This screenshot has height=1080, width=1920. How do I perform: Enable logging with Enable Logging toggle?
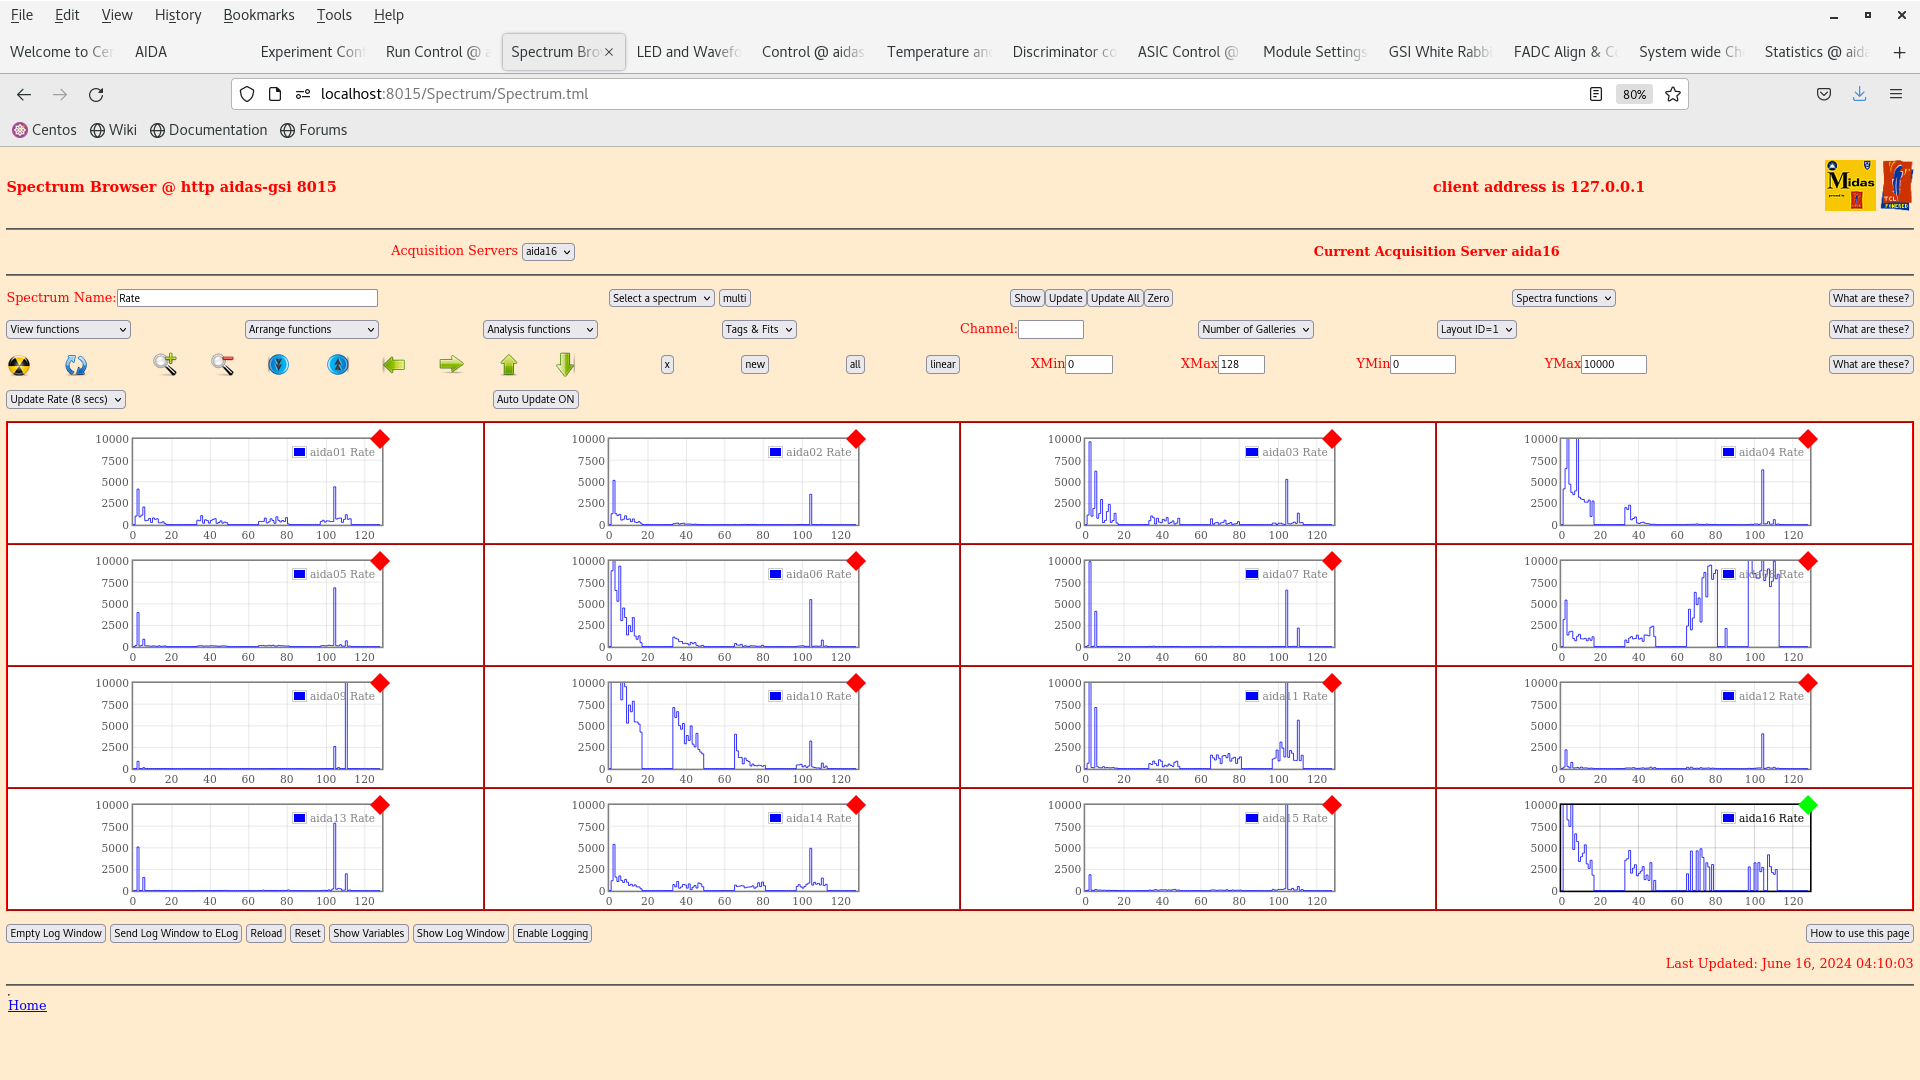click(551, 934)
